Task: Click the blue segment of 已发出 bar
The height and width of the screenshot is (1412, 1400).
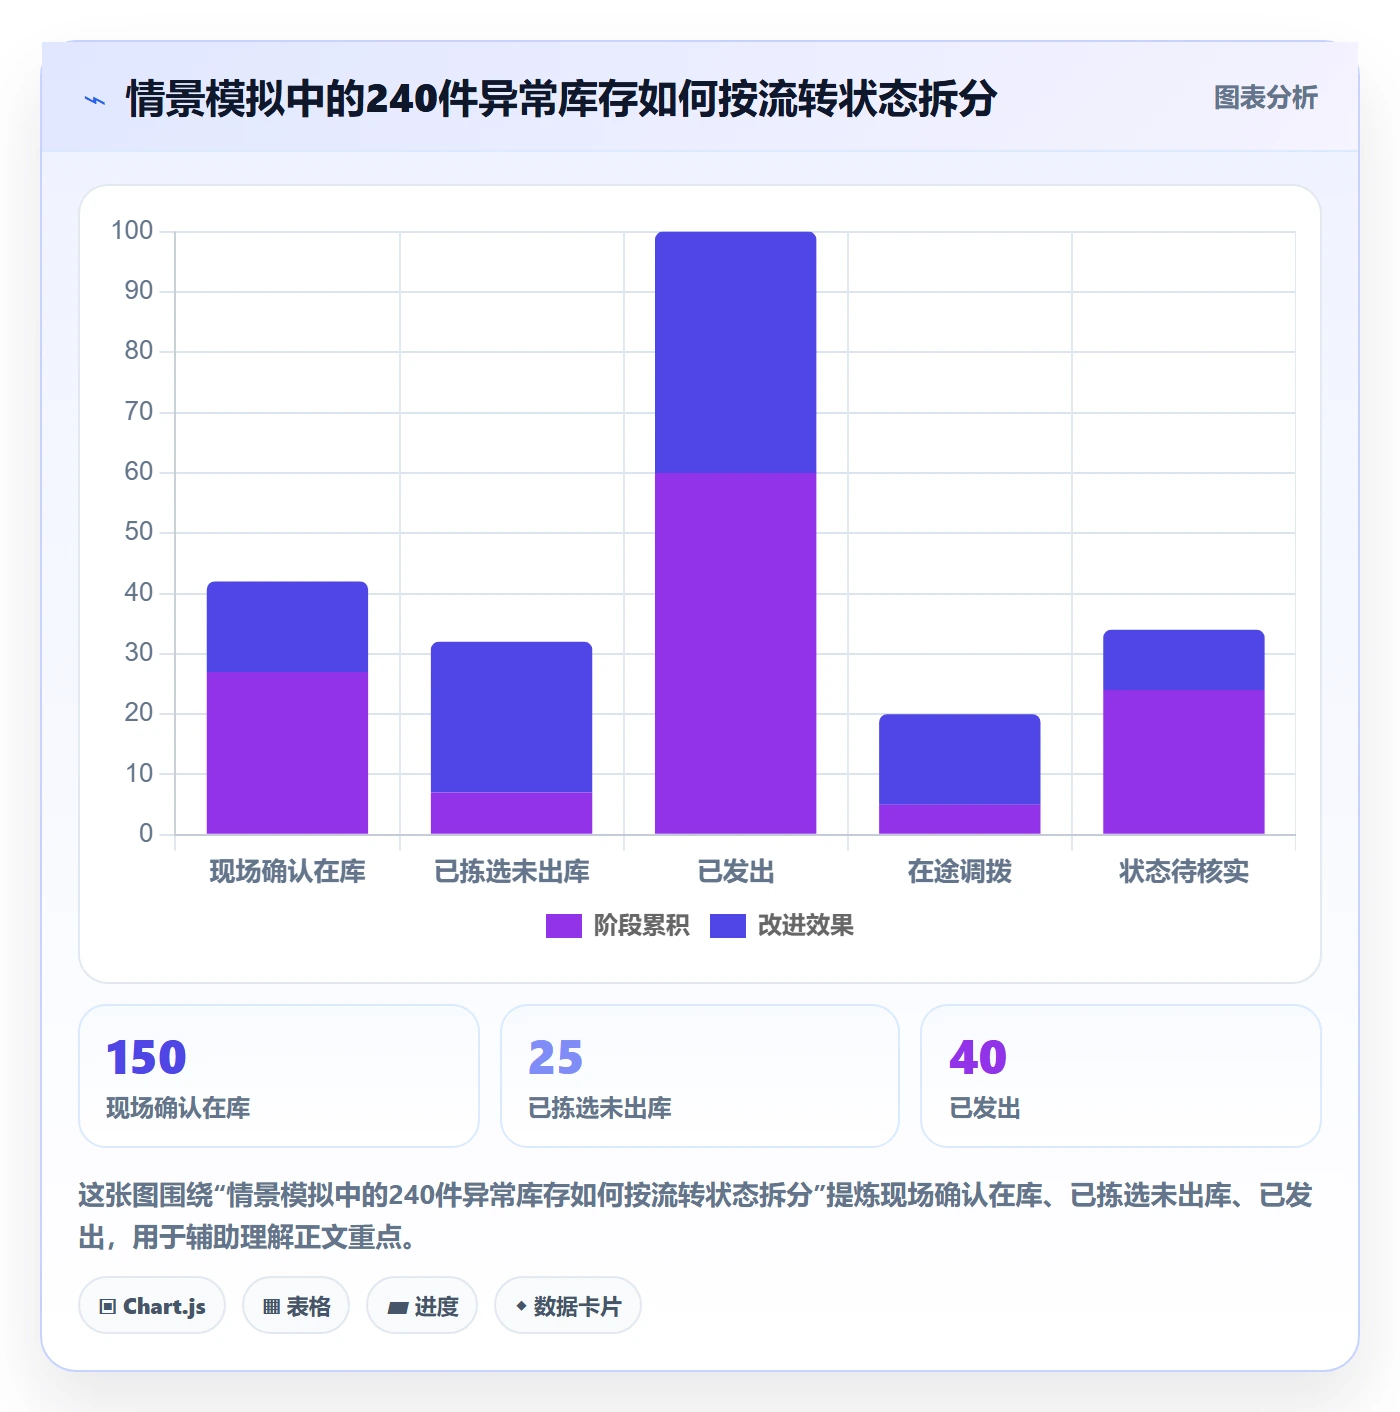Action: pos(736,352)
